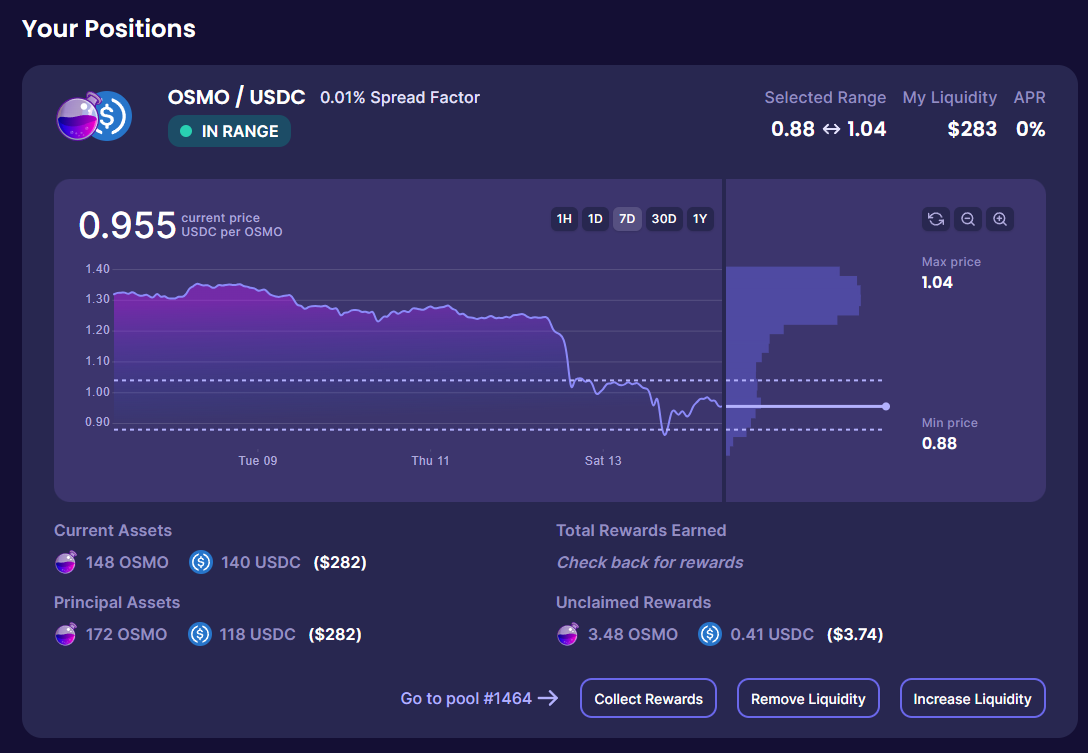Open the Go to pool #1464 link
Viewport: 1088px width, 753px height.
coord(479,699)
